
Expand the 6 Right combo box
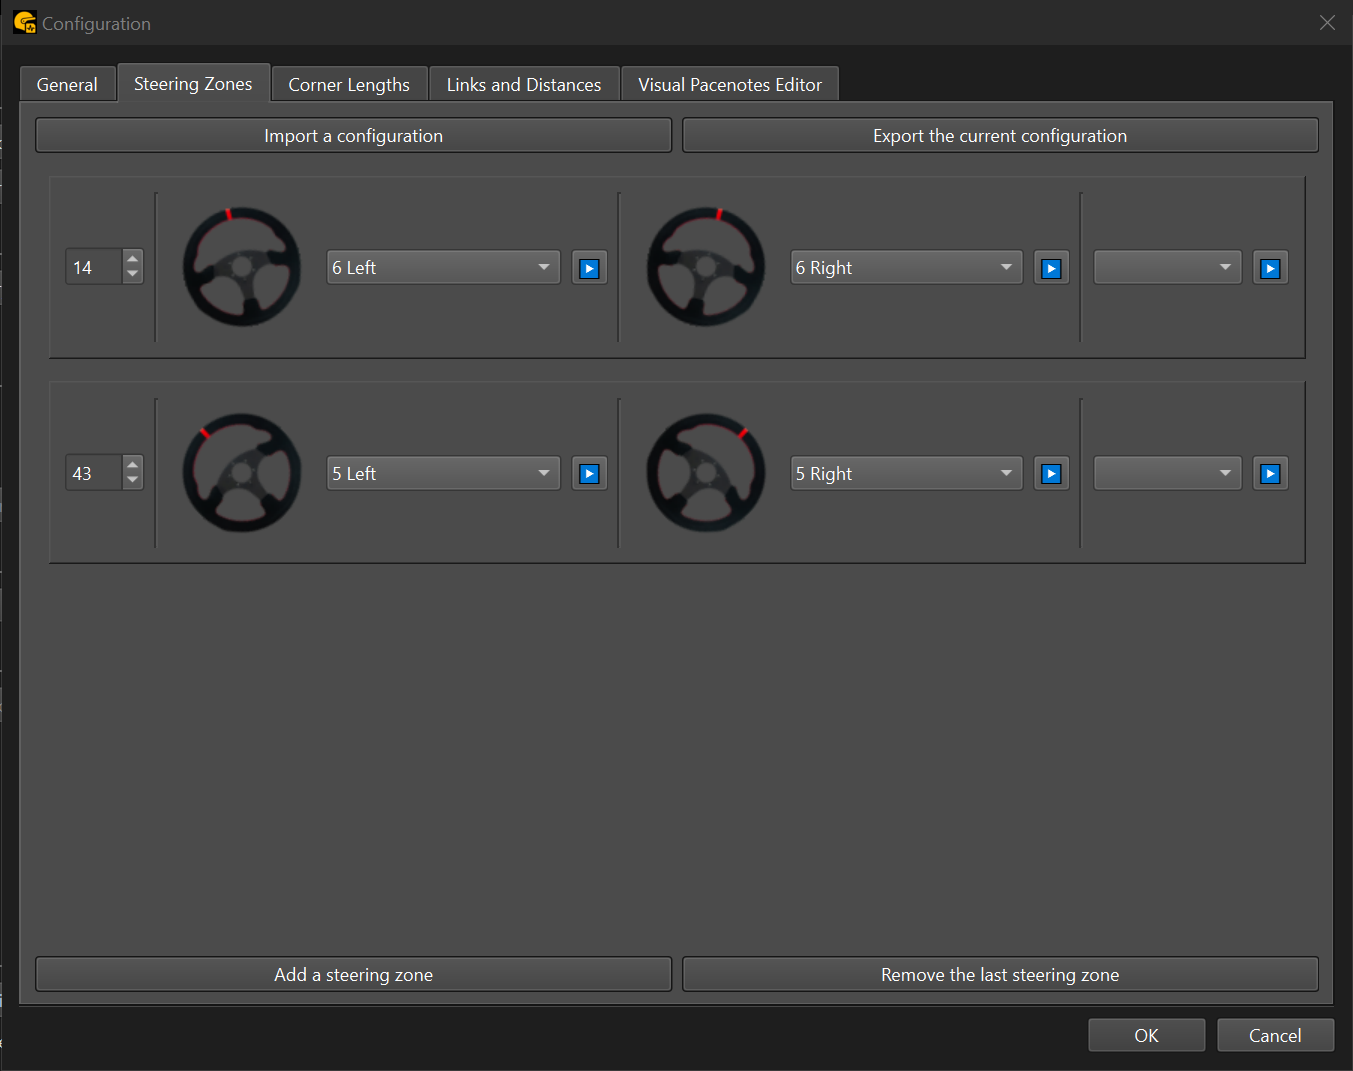(x=906, y=268)
